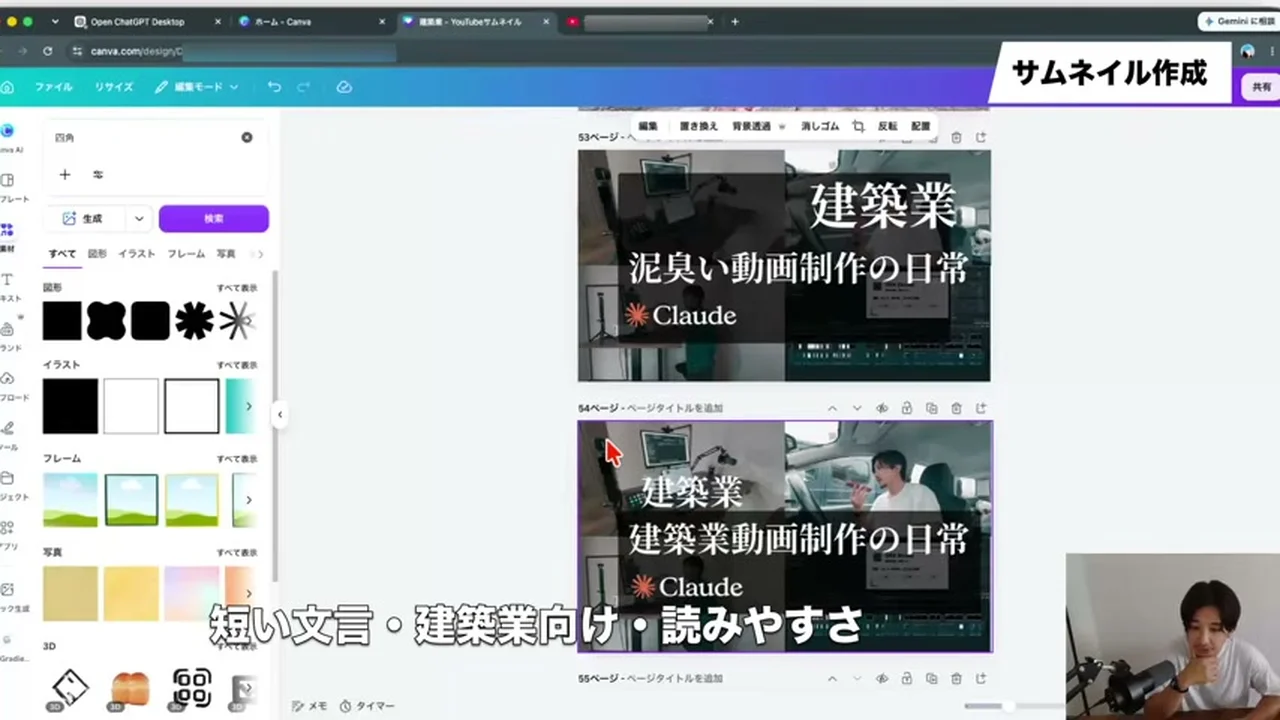The height and width of the screenshot is (720, 1280).
Task: Switch to the 図形 category tab
Action: point(97,254)
